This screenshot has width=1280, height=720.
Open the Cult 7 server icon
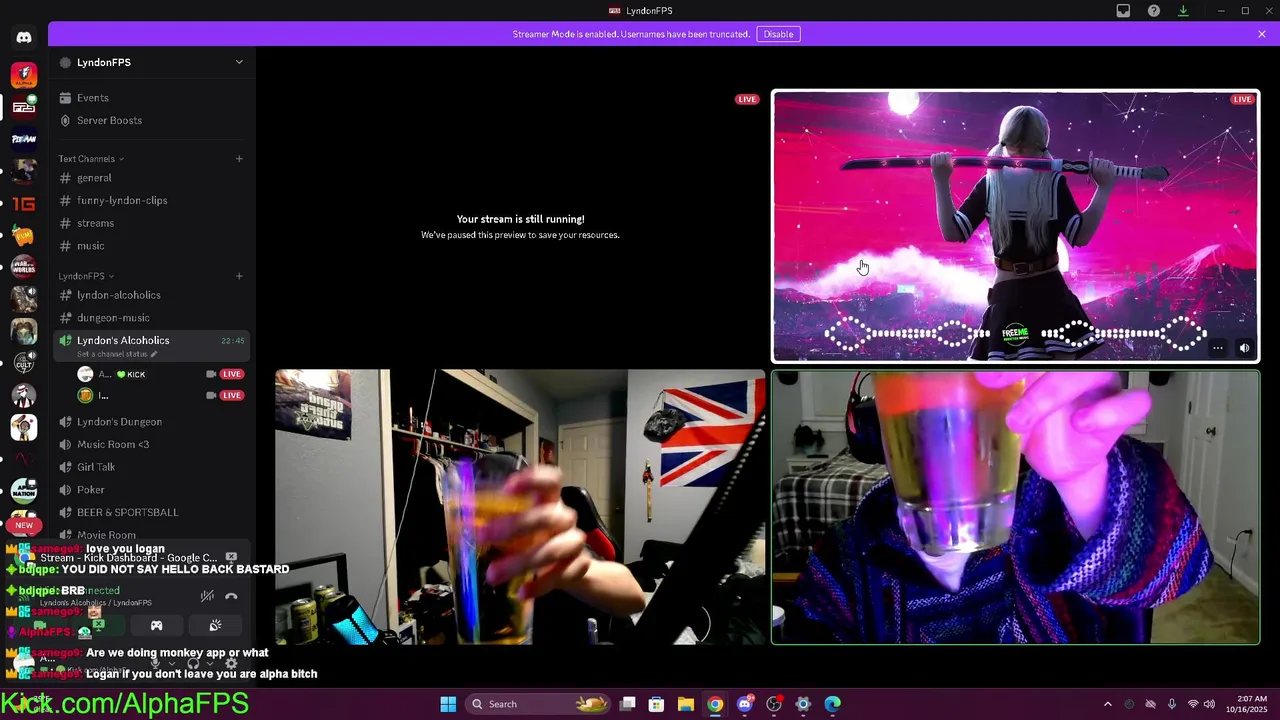(x=24, y=363)
